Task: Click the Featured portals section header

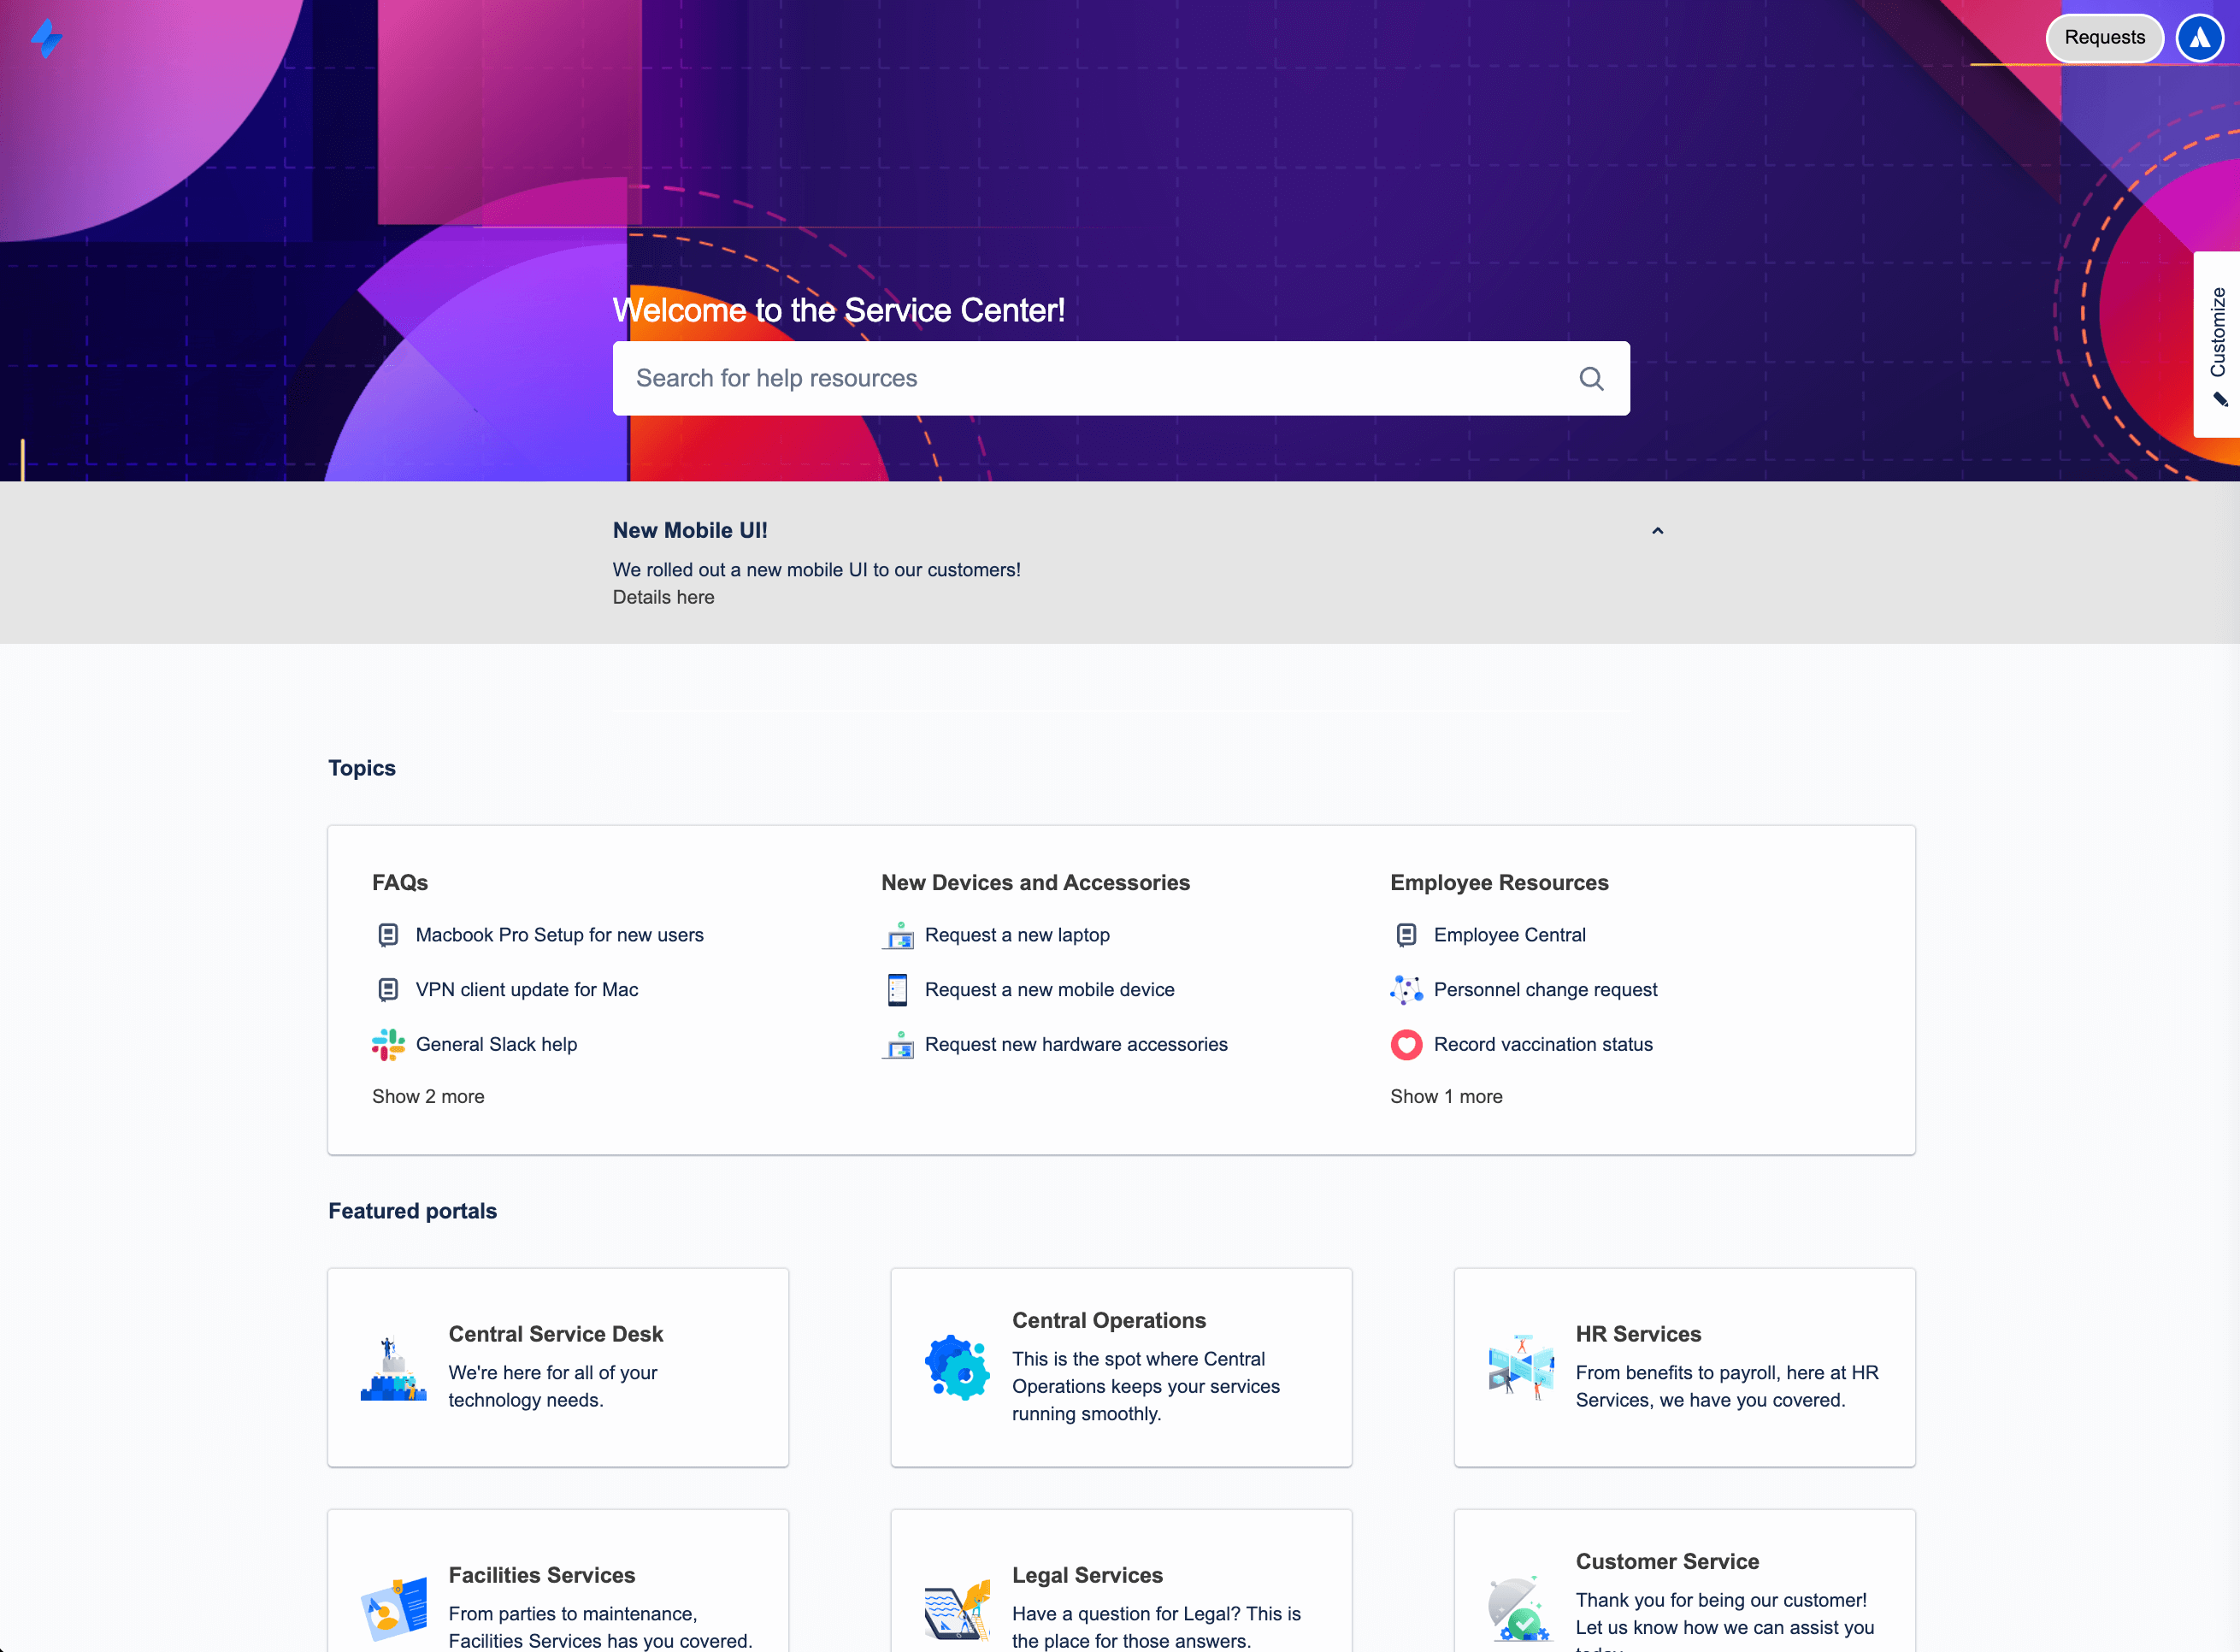Action: pos(412,1210)
